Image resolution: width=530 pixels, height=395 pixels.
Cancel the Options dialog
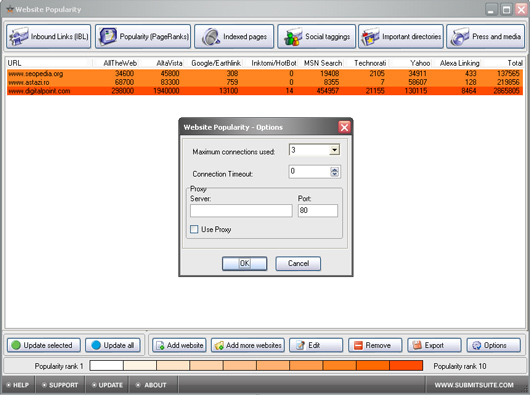point(298,263)
